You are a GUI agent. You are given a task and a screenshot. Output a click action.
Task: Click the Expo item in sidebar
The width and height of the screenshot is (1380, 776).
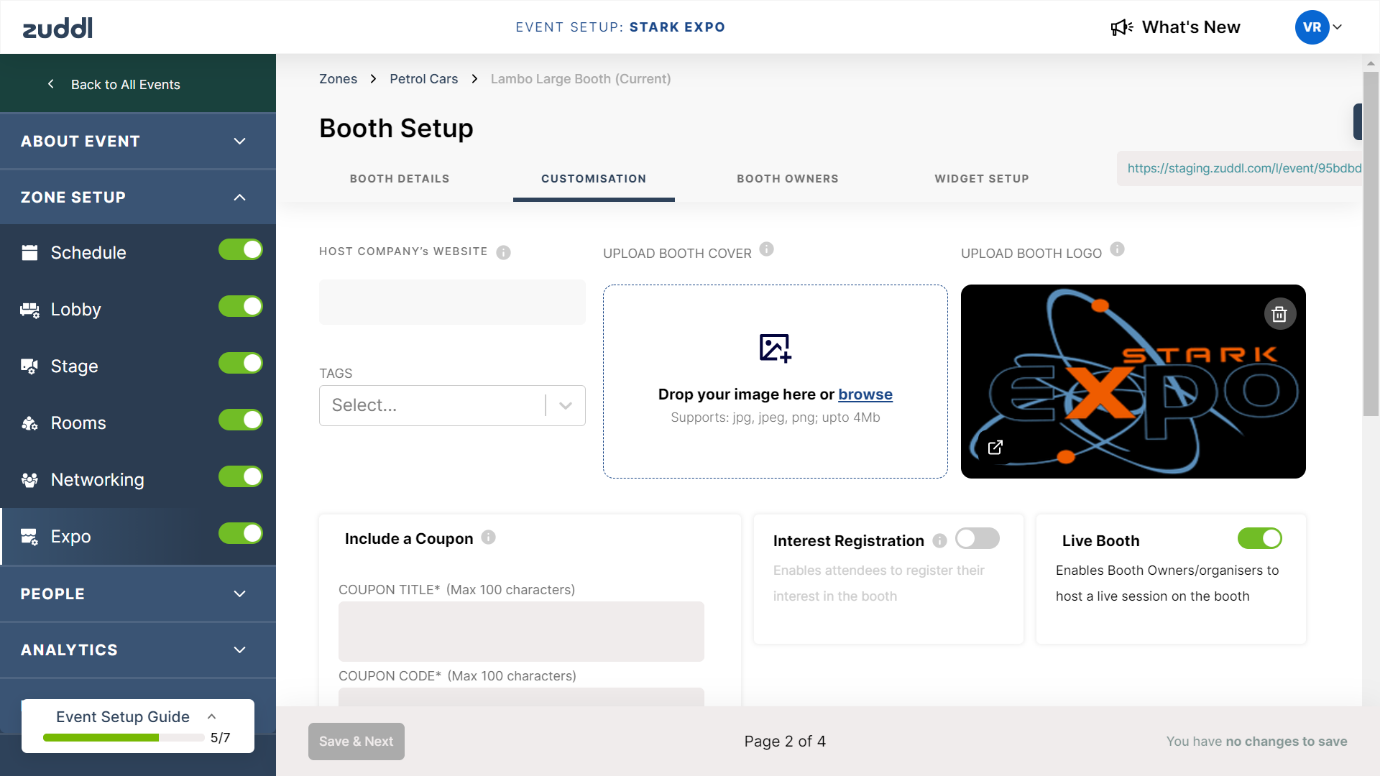pos(138,536)
